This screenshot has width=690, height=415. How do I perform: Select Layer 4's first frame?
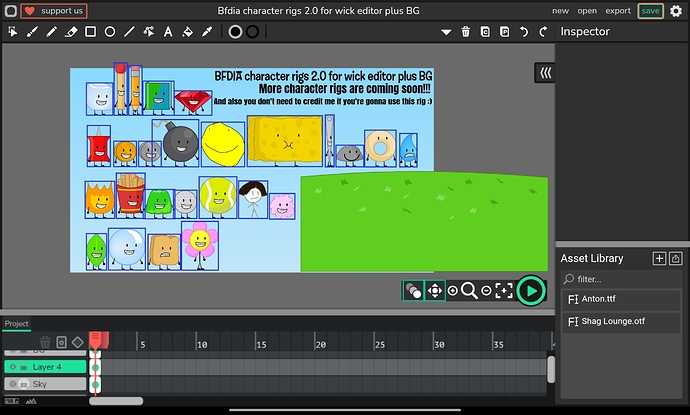(95, 367)
